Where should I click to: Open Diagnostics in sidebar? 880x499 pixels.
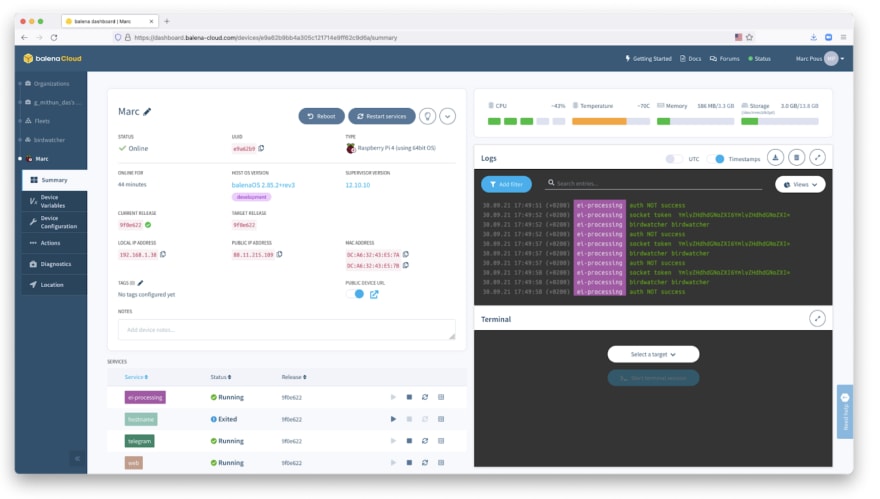(x=54, y=264)
